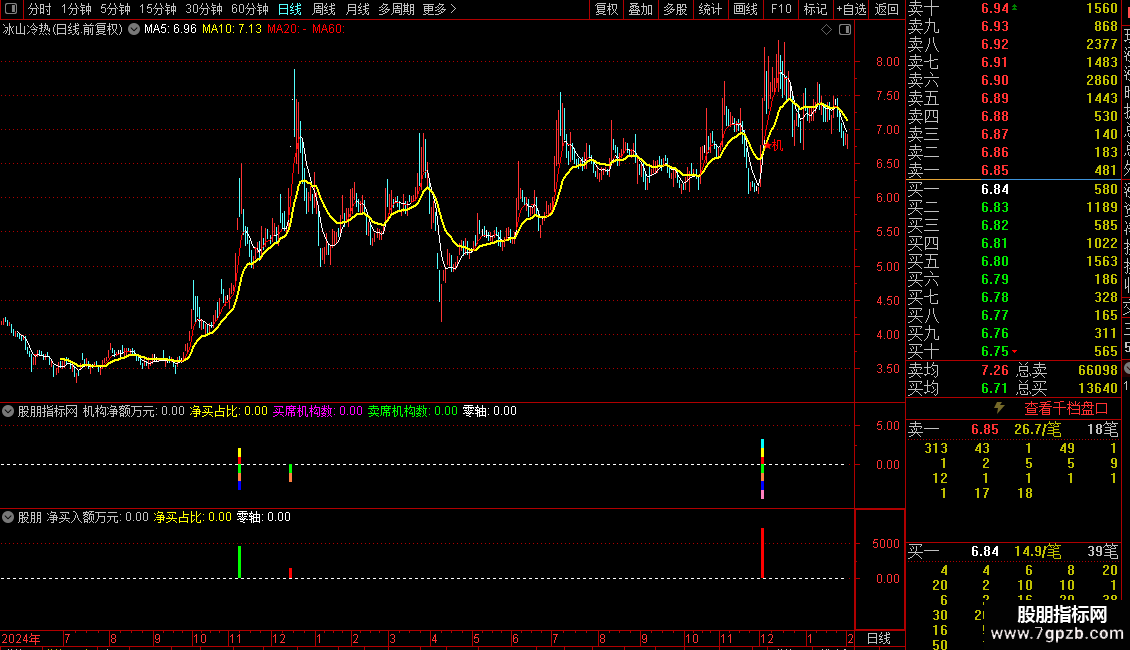Click the 标记 marker tool
1130x650 pixels.
point(815,9)
